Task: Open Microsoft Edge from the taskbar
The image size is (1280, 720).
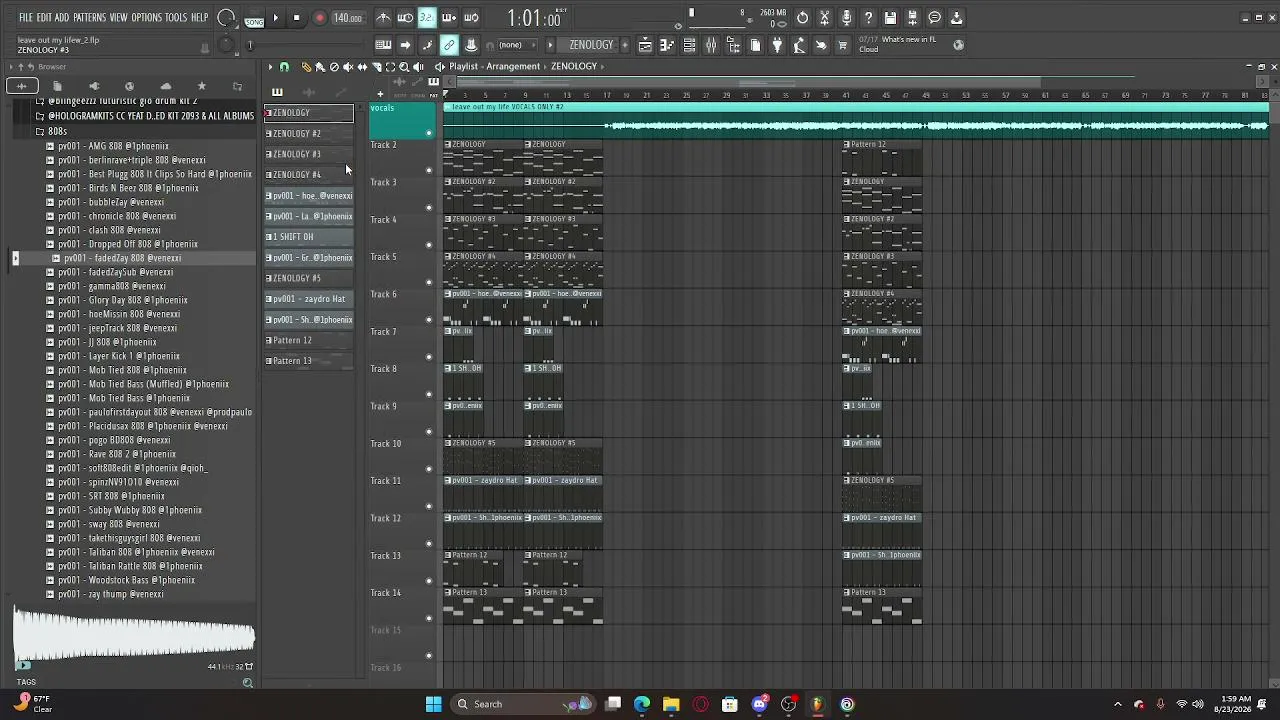Action: click(642, 704)
